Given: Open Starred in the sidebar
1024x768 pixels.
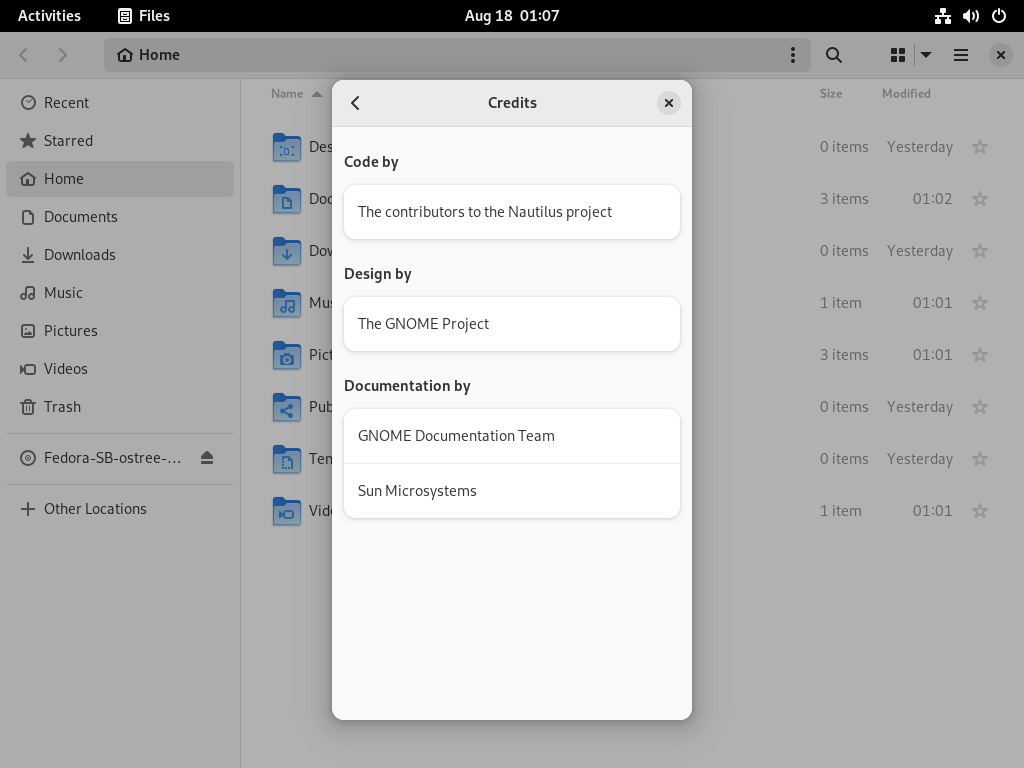Looking at the screenshot, I should pos(120,141).
